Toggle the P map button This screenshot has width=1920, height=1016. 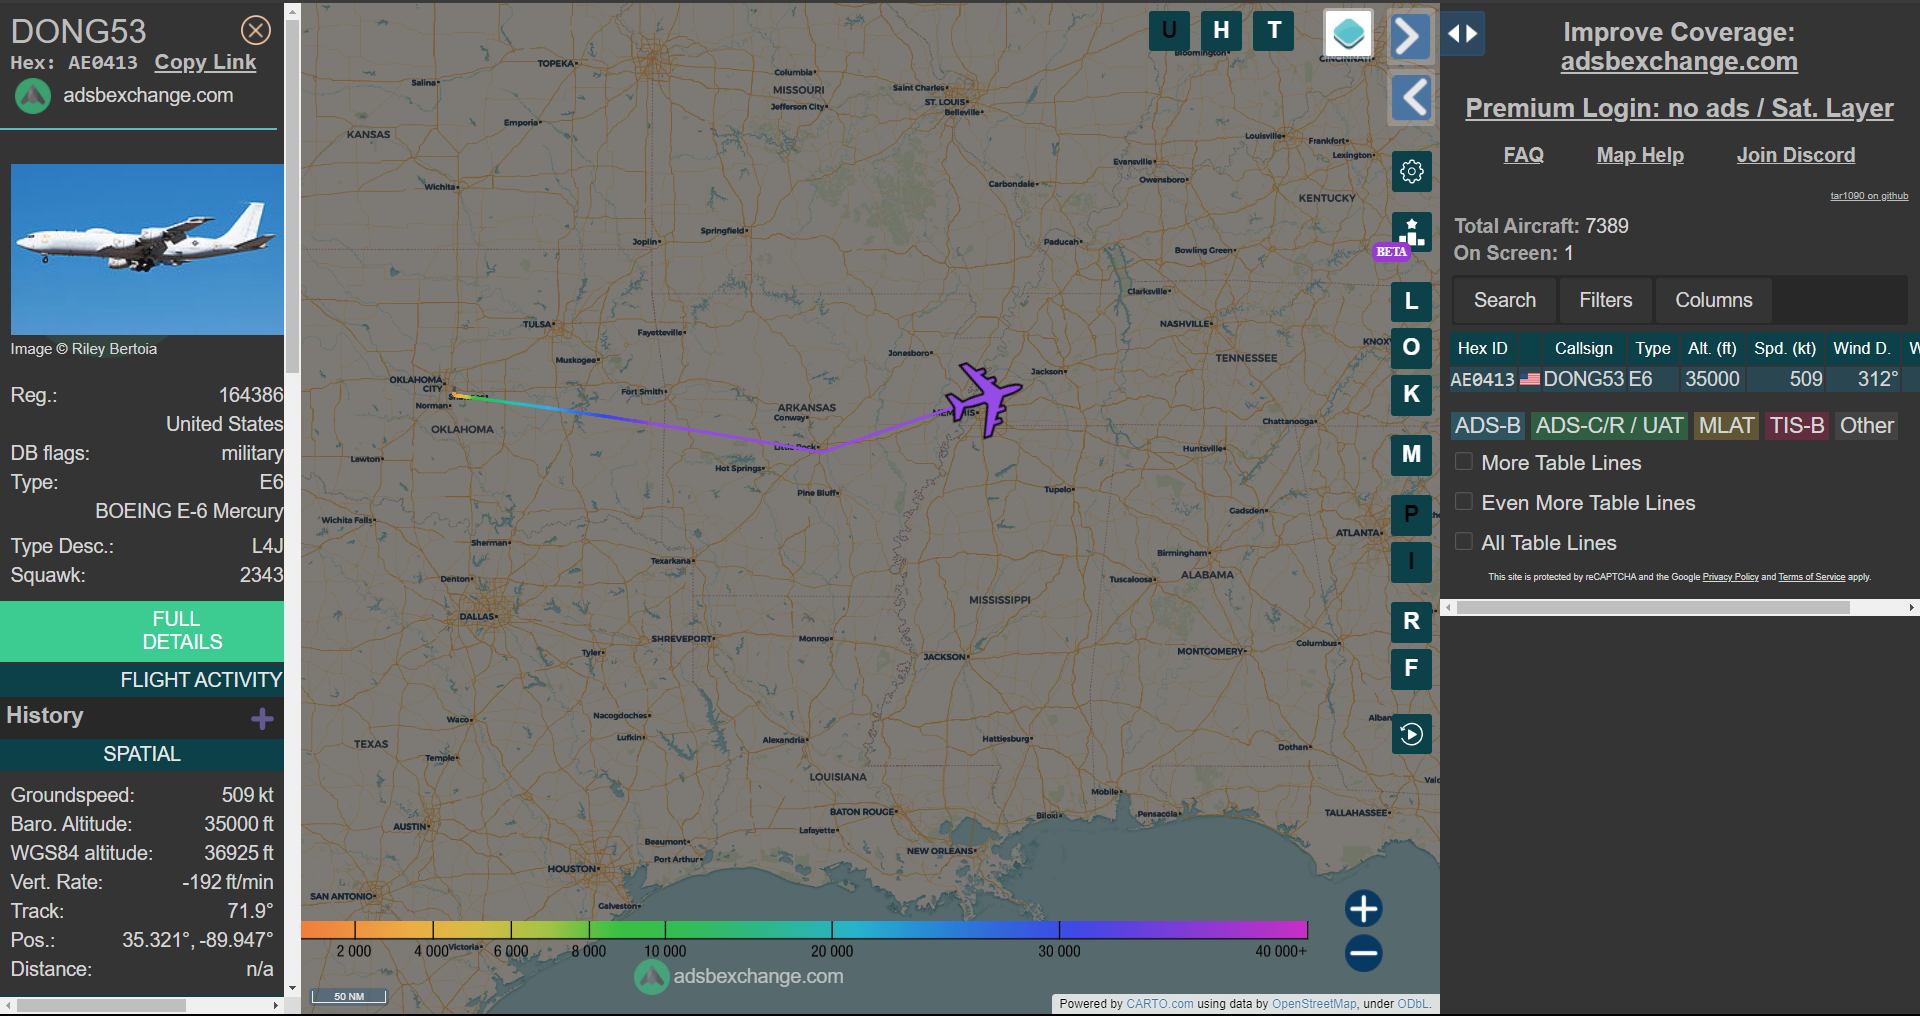coord(1411,514)
